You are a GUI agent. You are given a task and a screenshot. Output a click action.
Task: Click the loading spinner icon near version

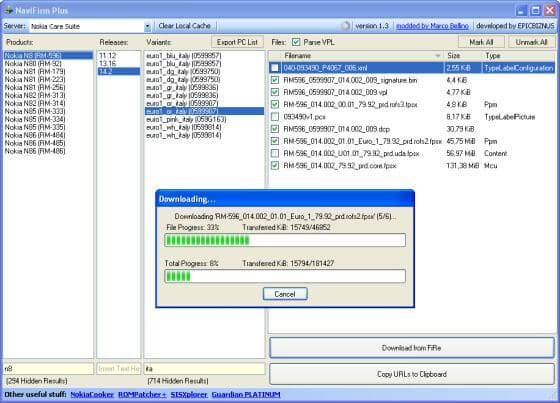(x=345, y=26)
